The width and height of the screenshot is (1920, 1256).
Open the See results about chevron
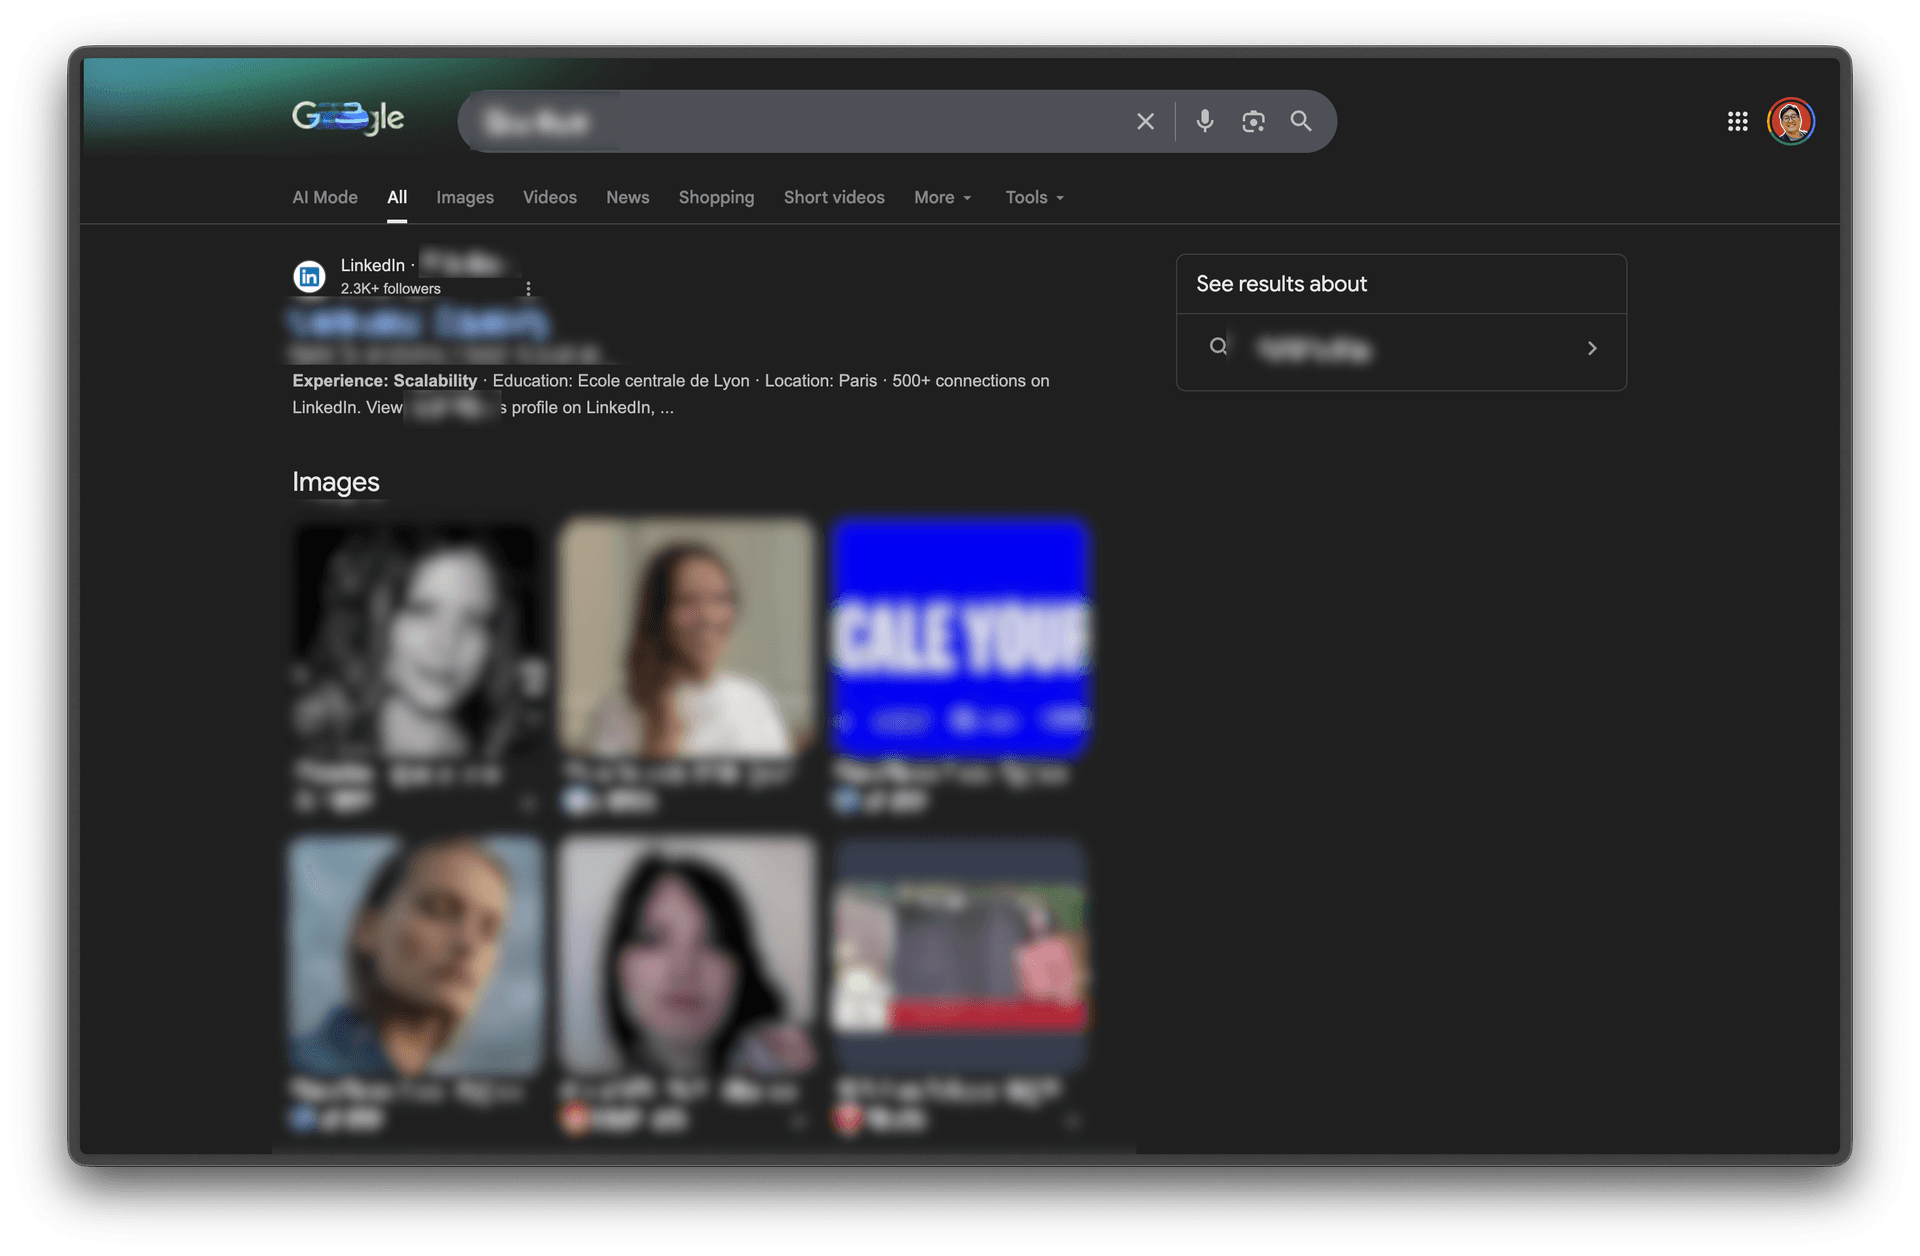pyautogui.click(x=1591, y=348)
